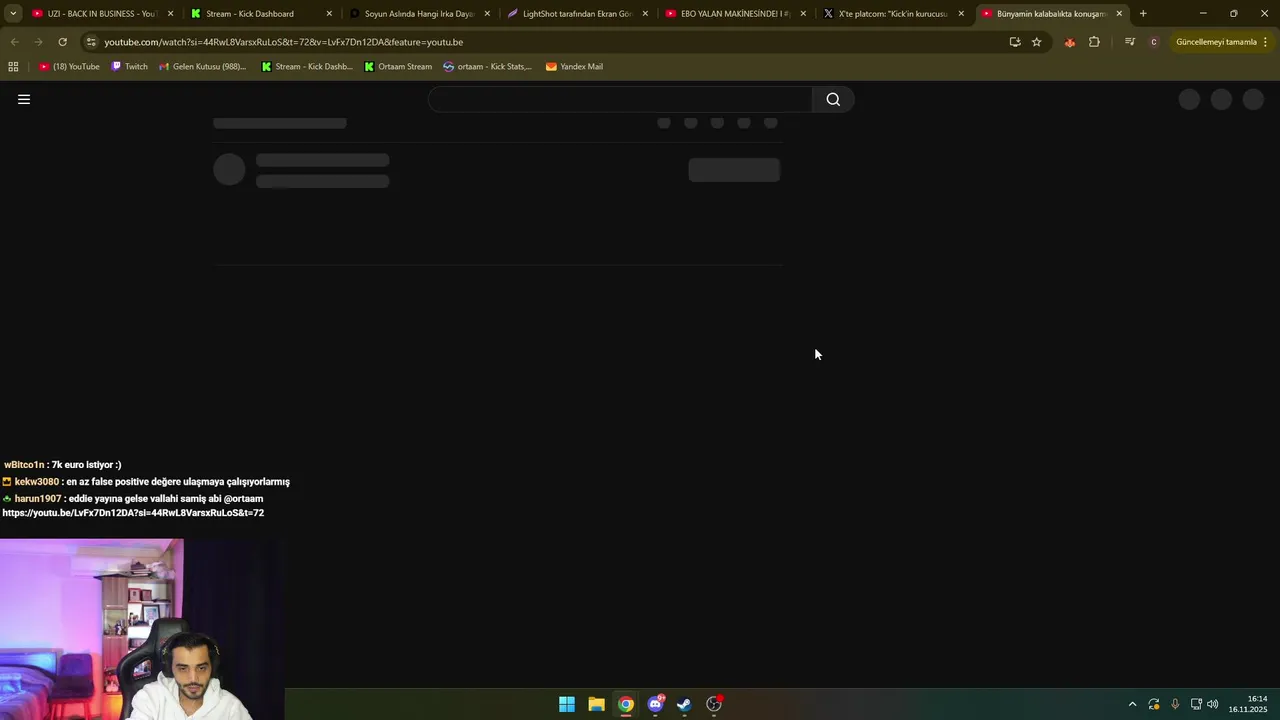Reload the page with the refresh icon
The width and height of the screenshot is (1280, 720).
coord(62,42)
